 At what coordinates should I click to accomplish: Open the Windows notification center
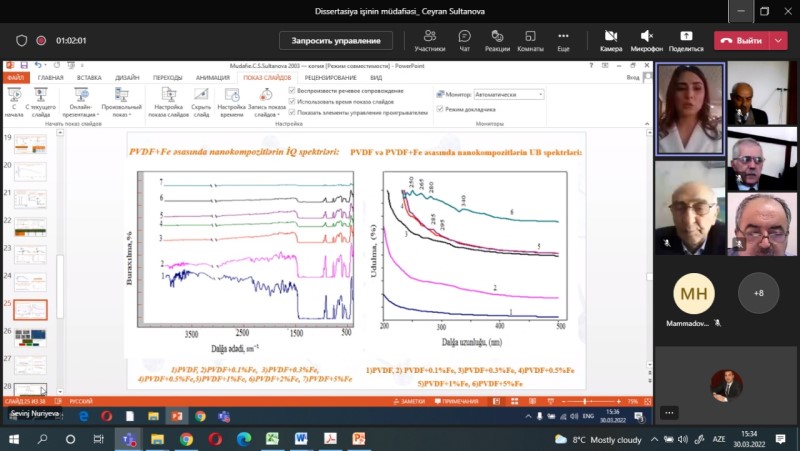(781, 439)
